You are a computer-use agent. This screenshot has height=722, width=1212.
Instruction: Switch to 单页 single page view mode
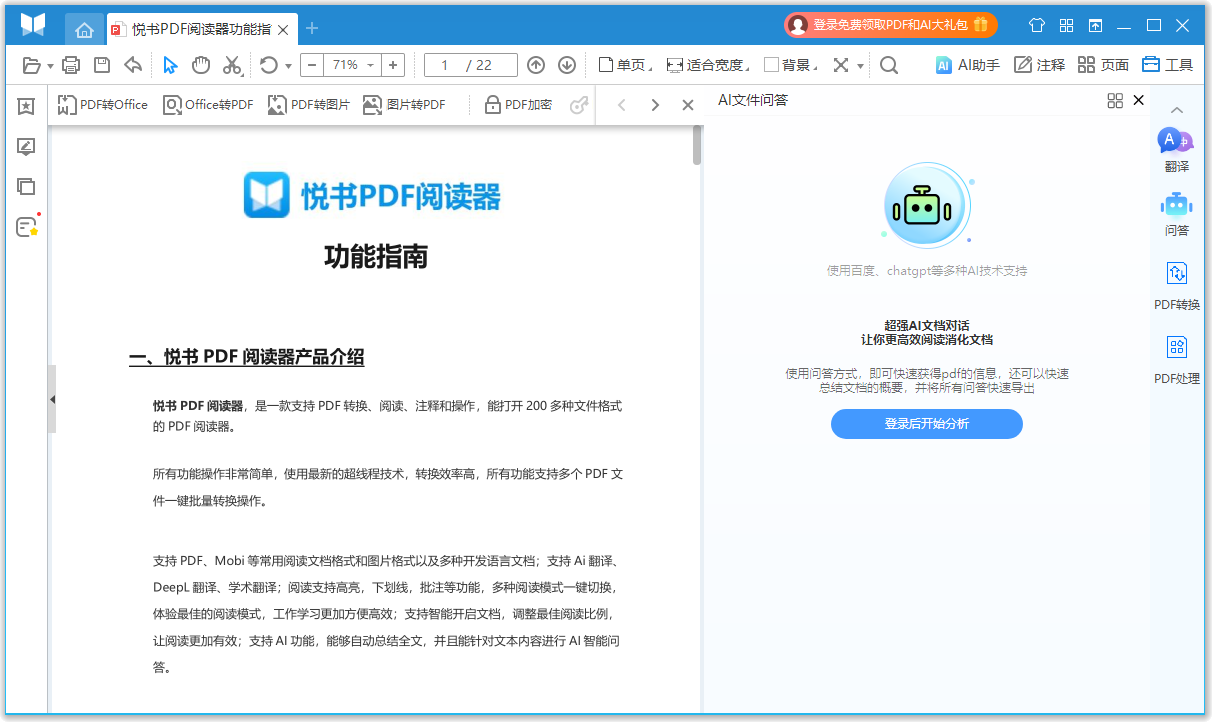[x=621, y=64]
